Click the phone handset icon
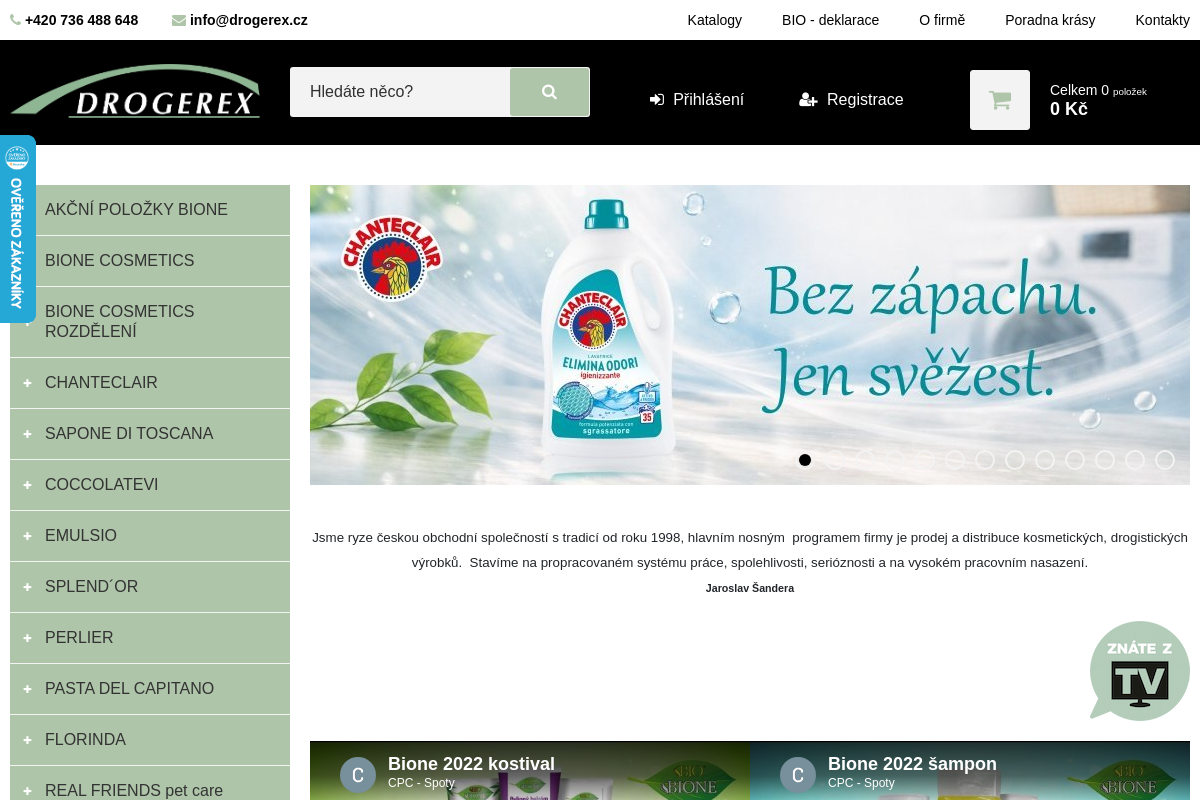This screenshot has height=800, width=1200. pyautogui.click(x=15, y=20)
